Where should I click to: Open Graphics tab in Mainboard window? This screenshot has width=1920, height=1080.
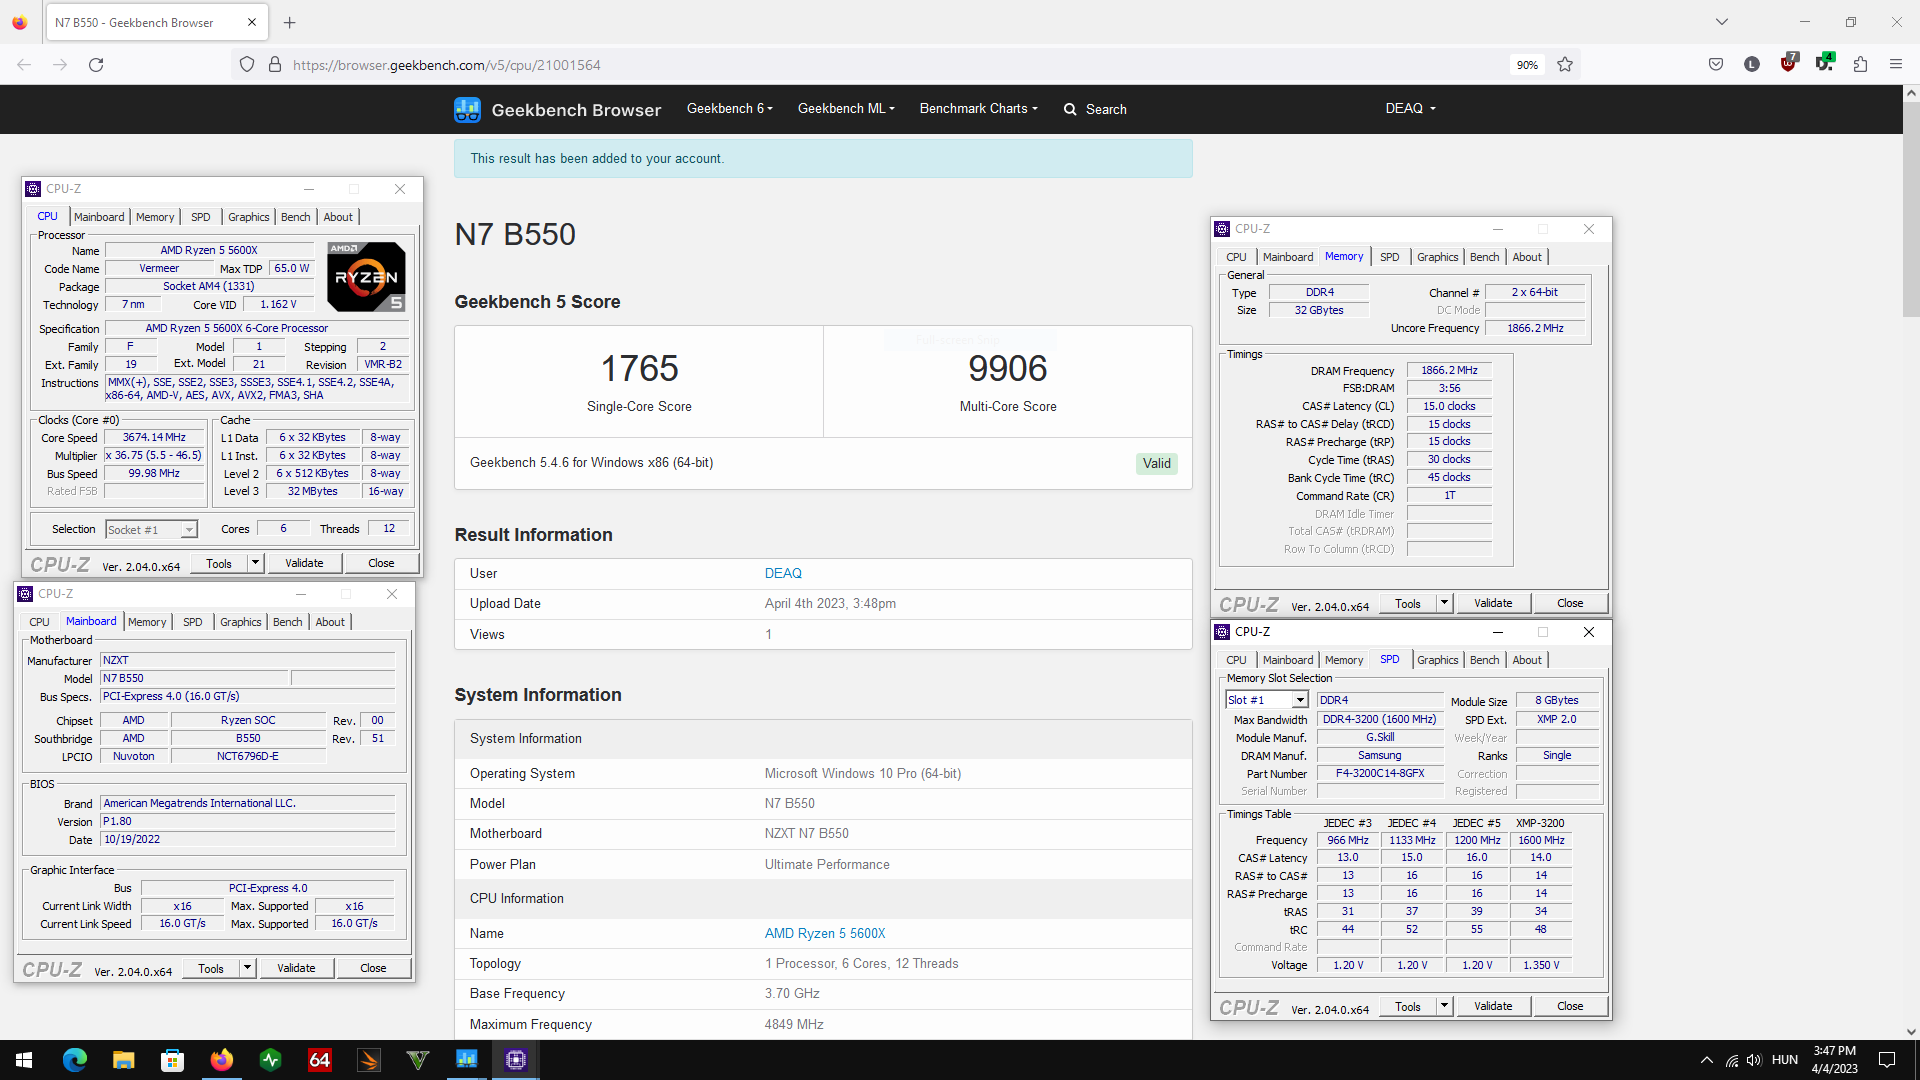[x=240, y=622]
